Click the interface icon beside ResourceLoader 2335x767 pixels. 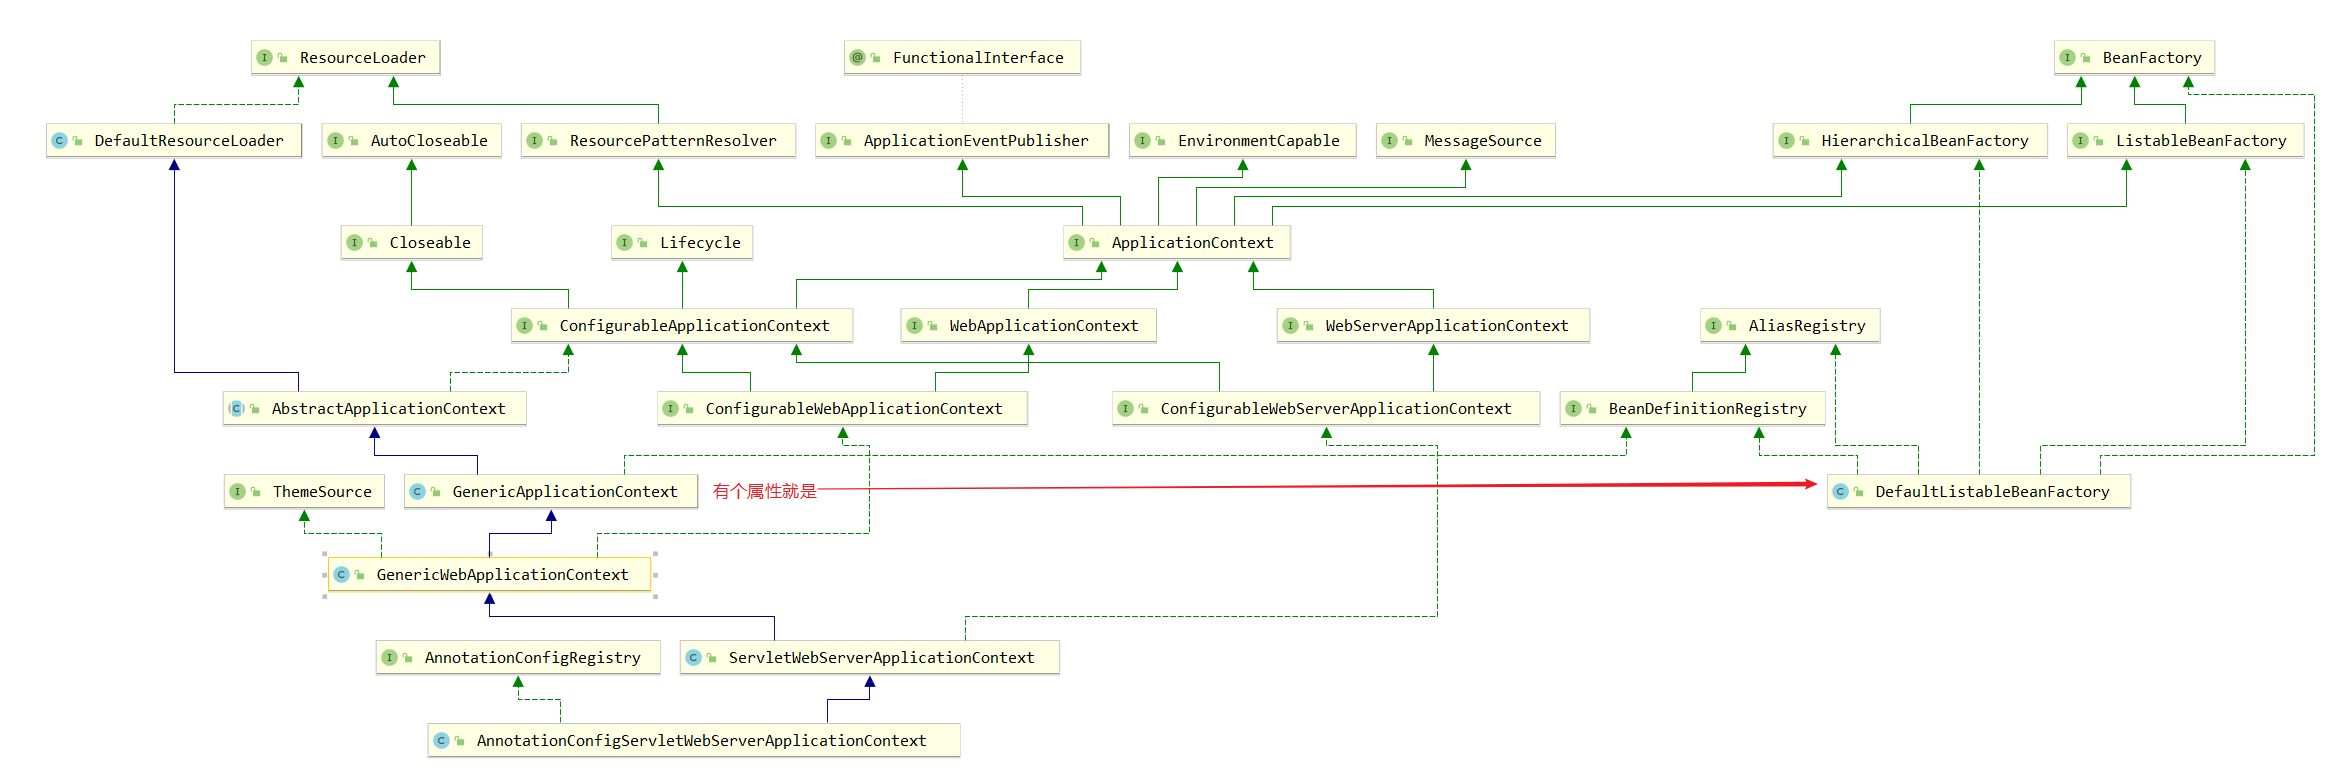[x=264, y=58]
